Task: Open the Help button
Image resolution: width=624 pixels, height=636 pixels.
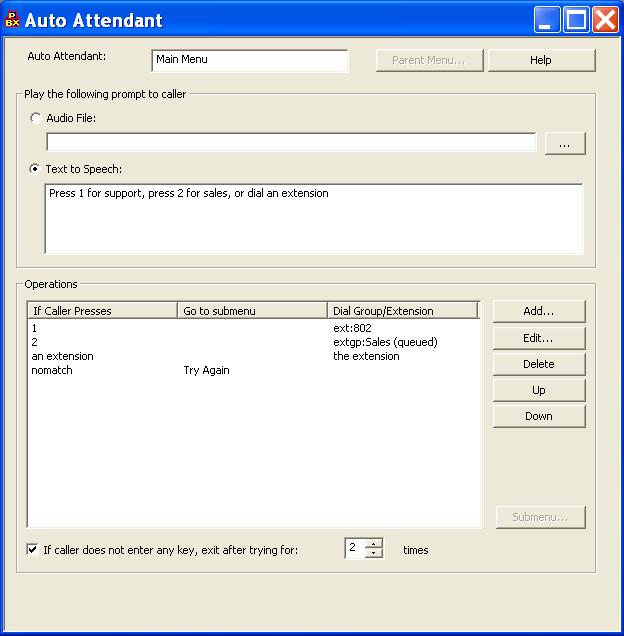Action: tap(541, 60)
